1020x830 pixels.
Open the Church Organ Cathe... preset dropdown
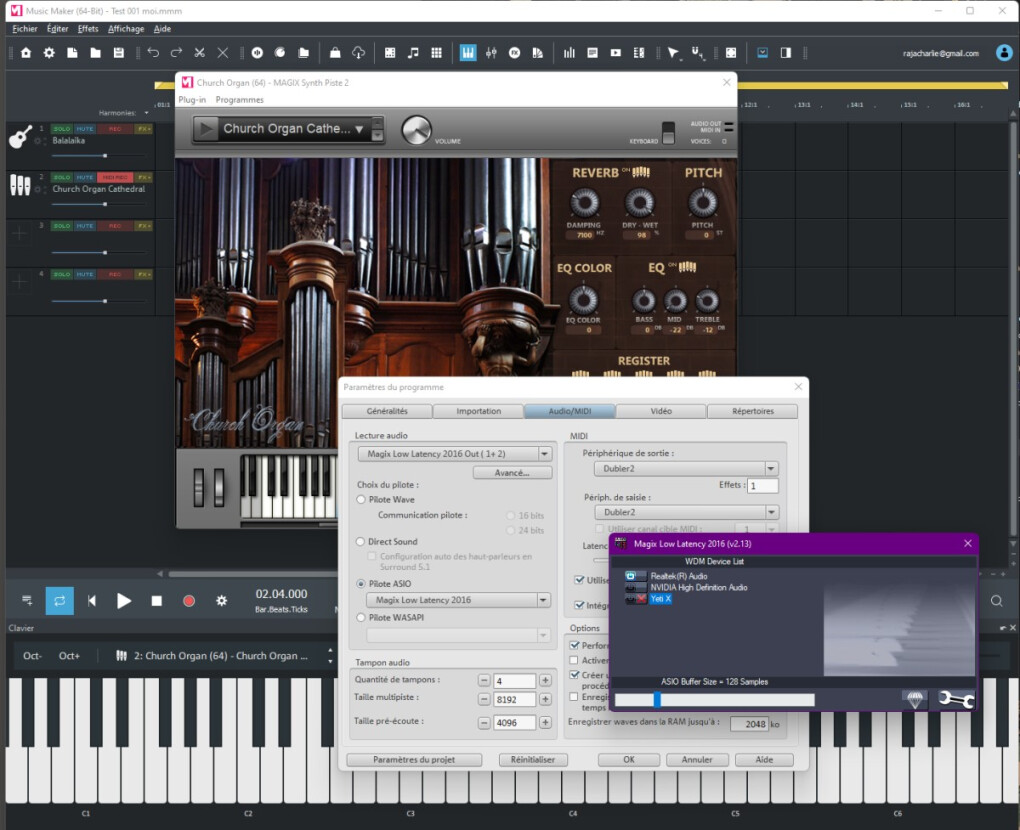coord(358,129)
